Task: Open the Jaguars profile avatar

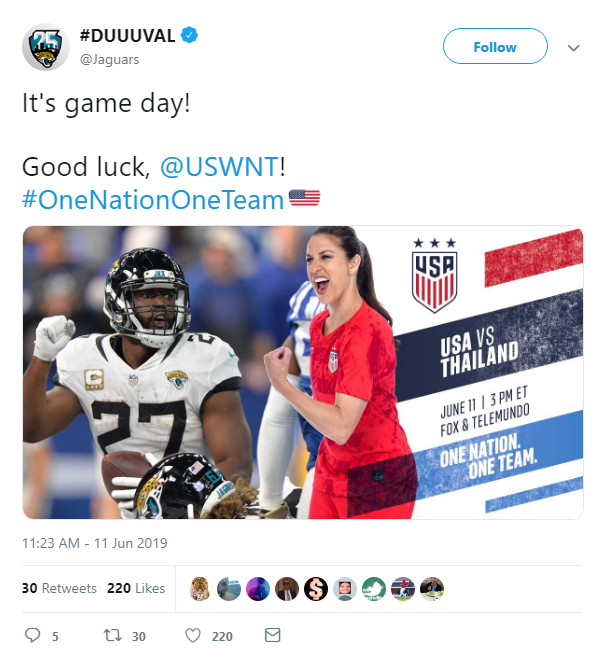Action: [46, 47]
